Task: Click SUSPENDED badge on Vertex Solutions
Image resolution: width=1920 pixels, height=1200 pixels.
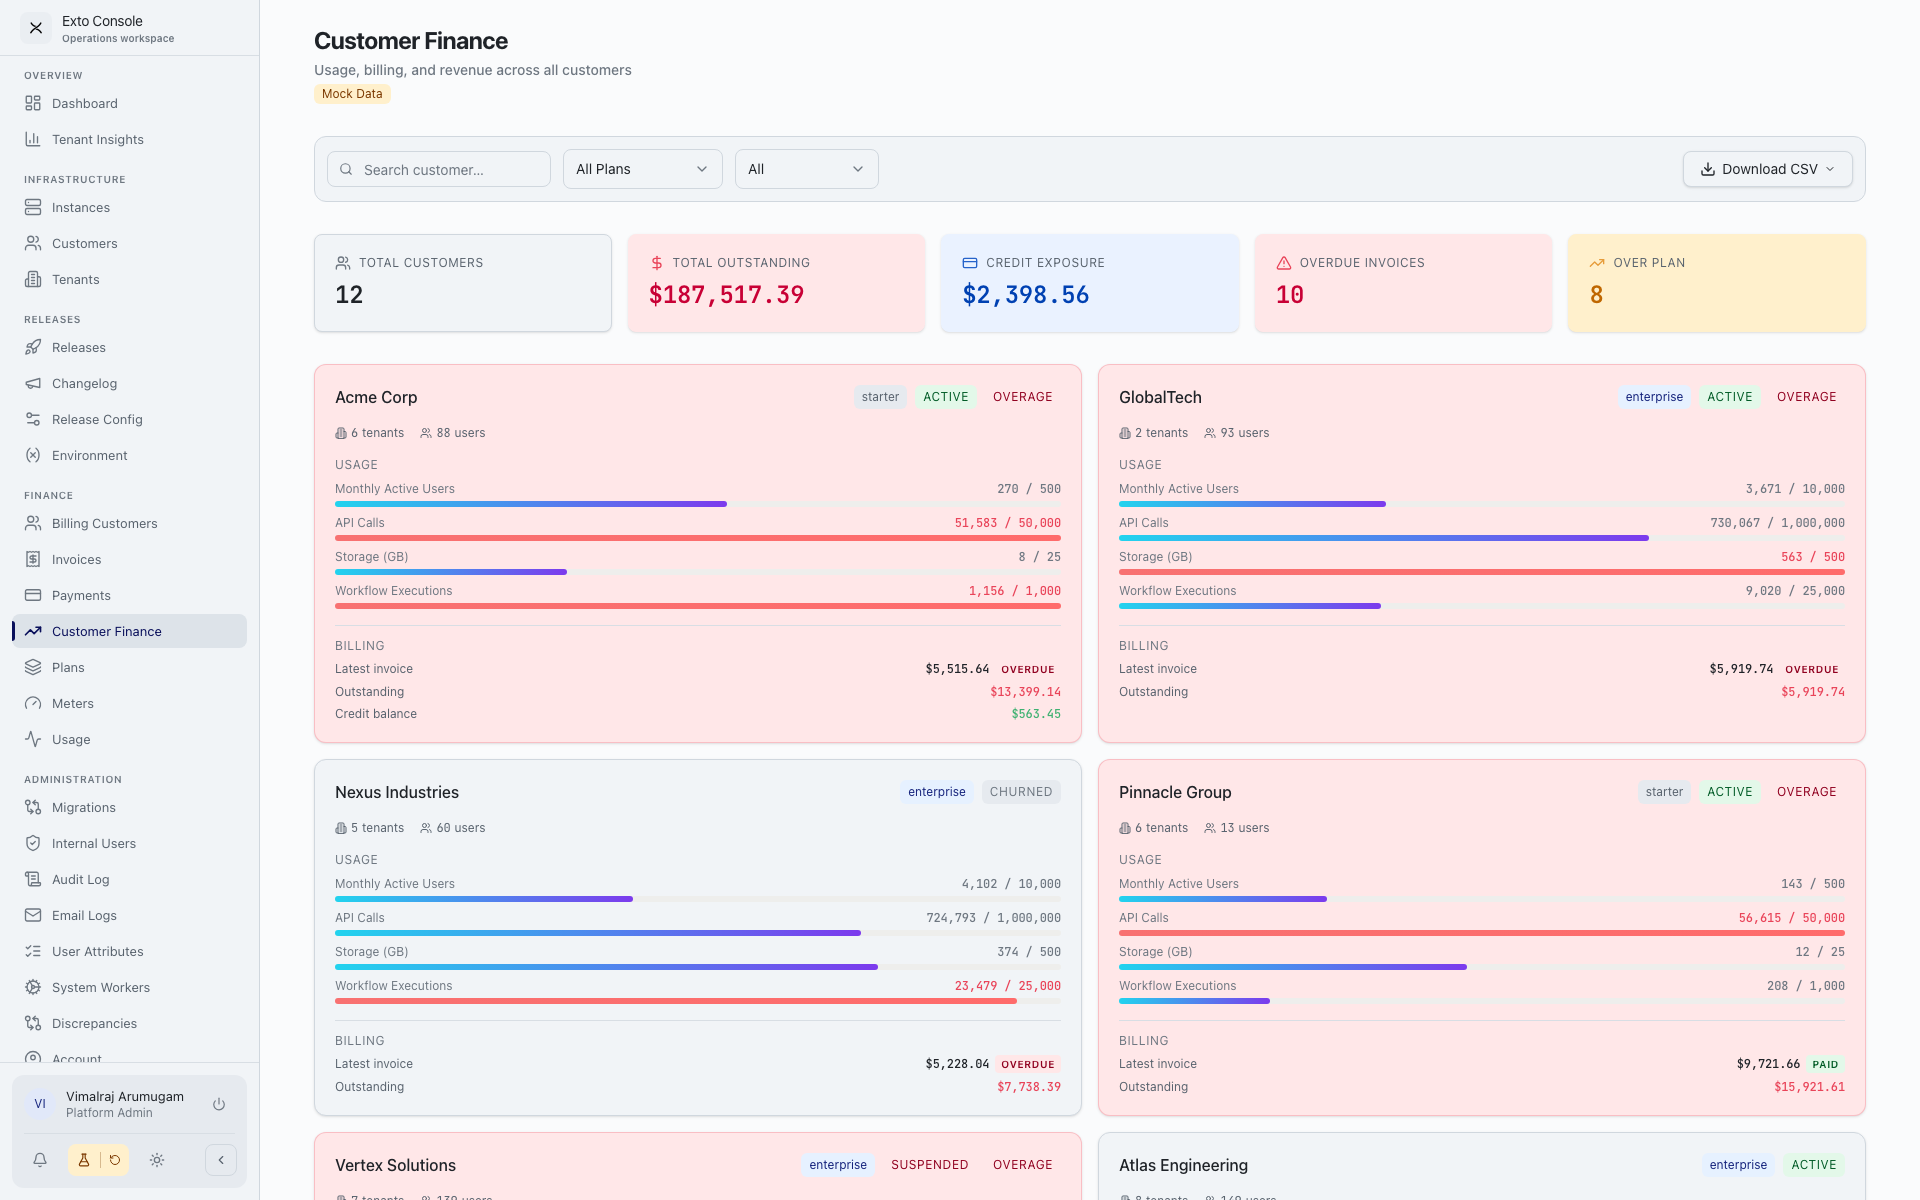Action: [x=930, y=1165]
